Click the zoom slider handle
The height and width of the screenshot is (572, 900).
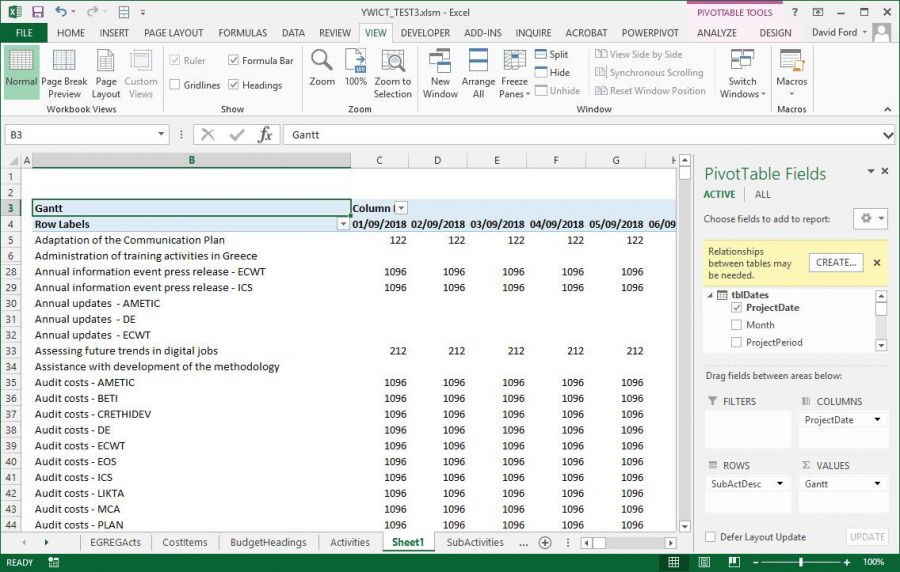801,562
